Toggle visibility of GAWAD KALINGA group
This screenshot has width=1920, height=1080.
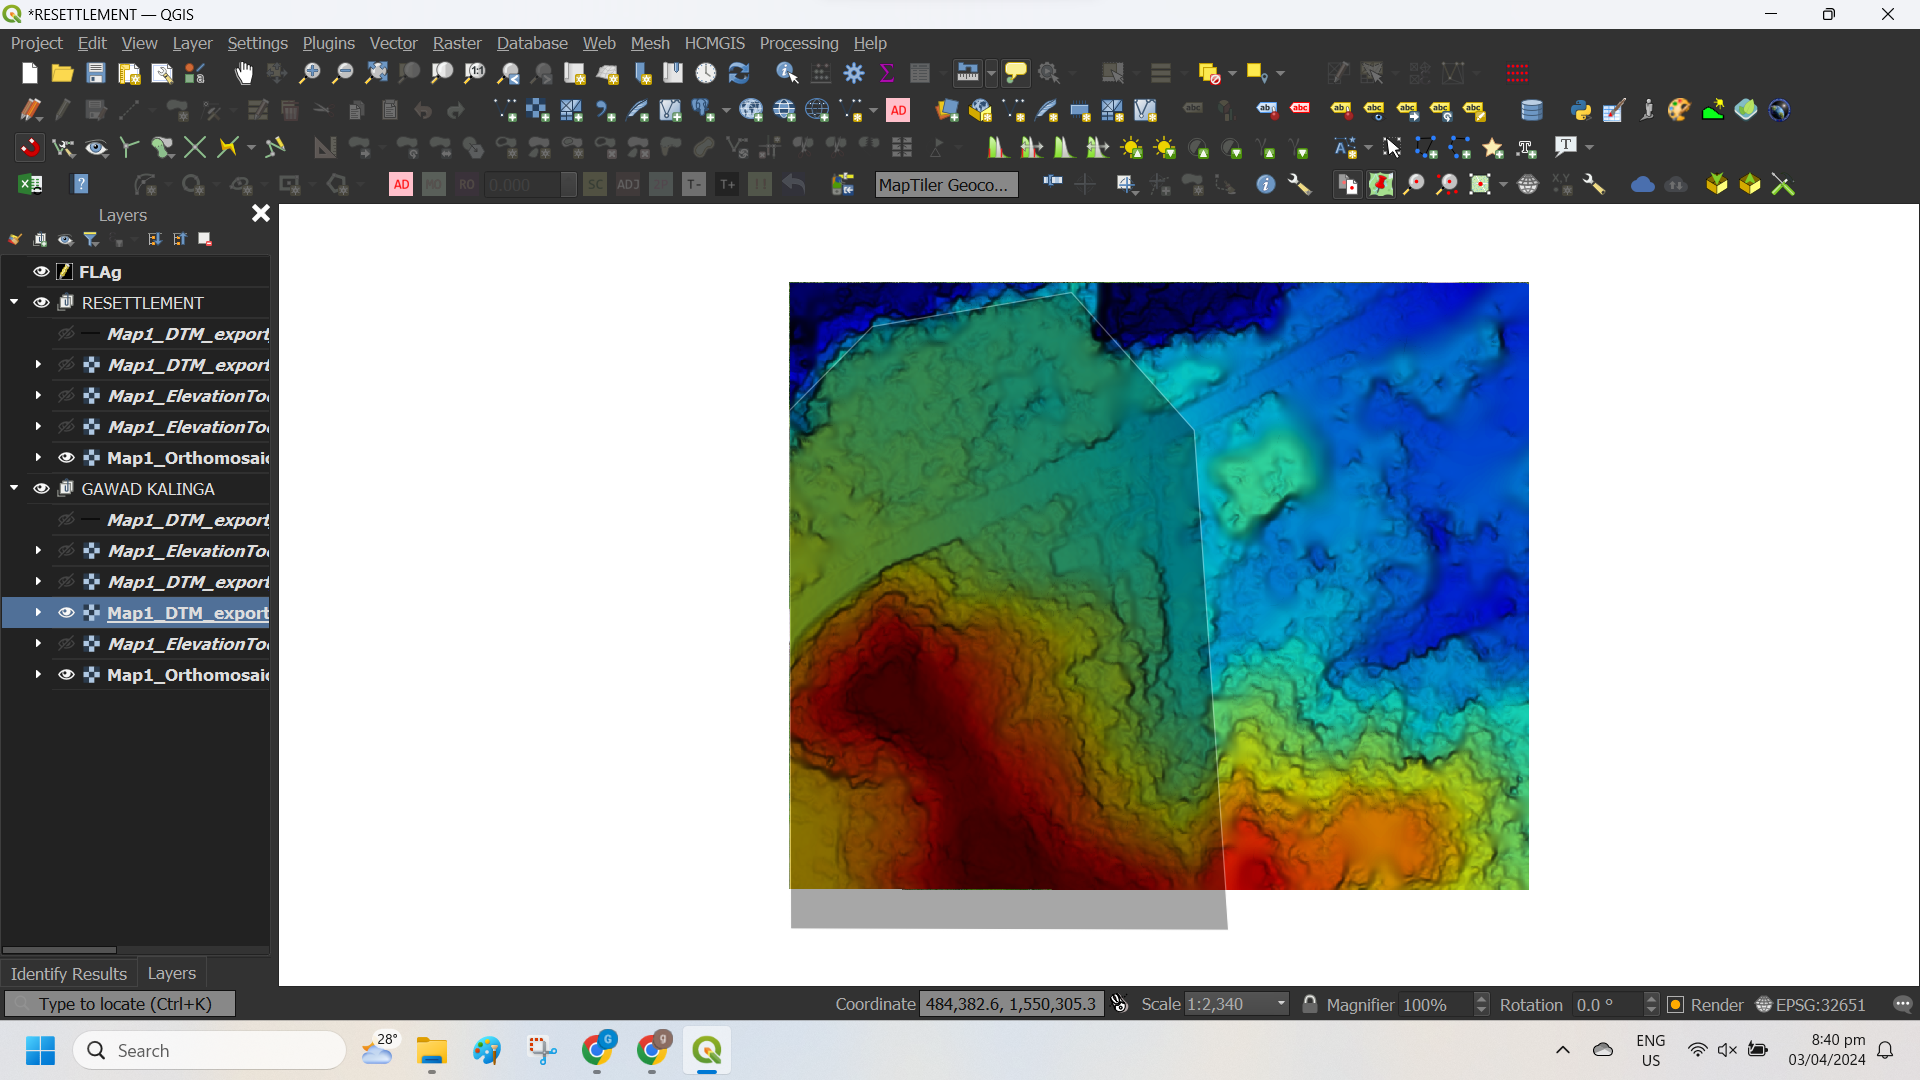(41, 488)
